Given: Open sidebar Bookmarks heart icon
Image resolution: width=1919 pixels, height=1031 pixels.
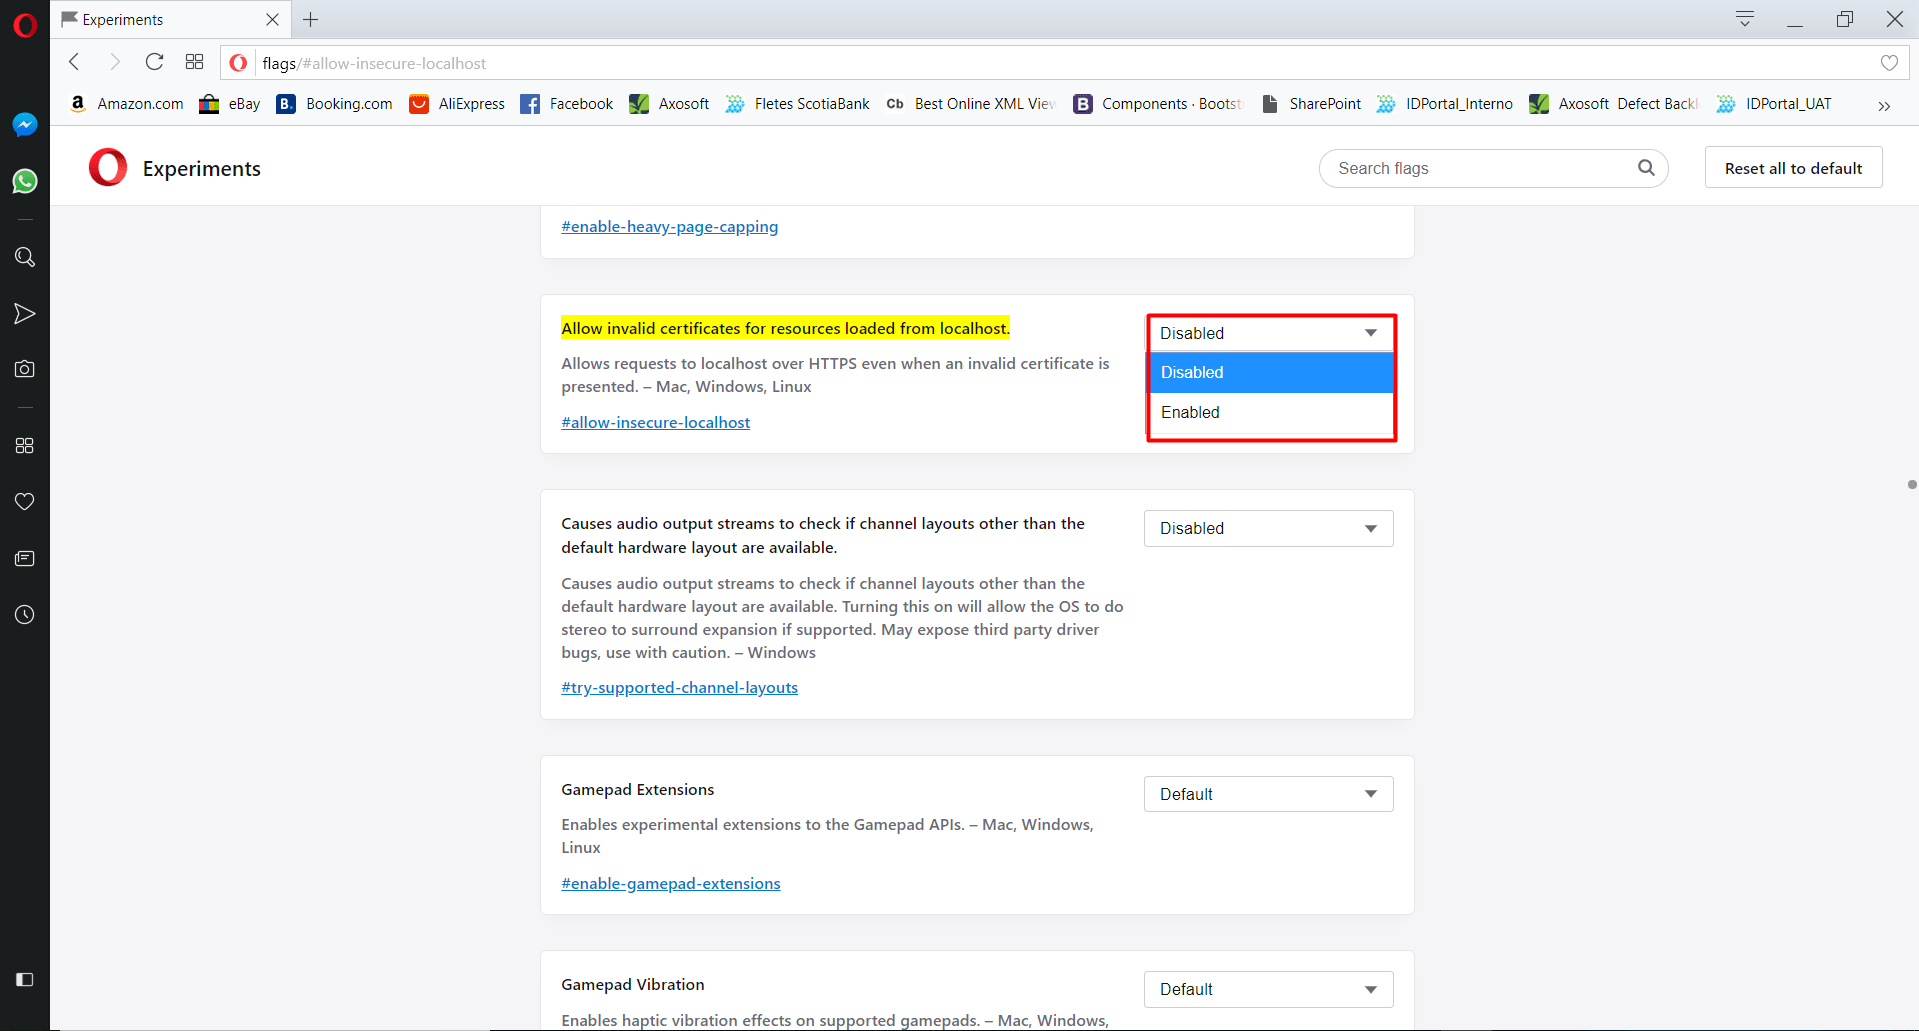Looking at the screenshot, I should [x=25, y=501].
